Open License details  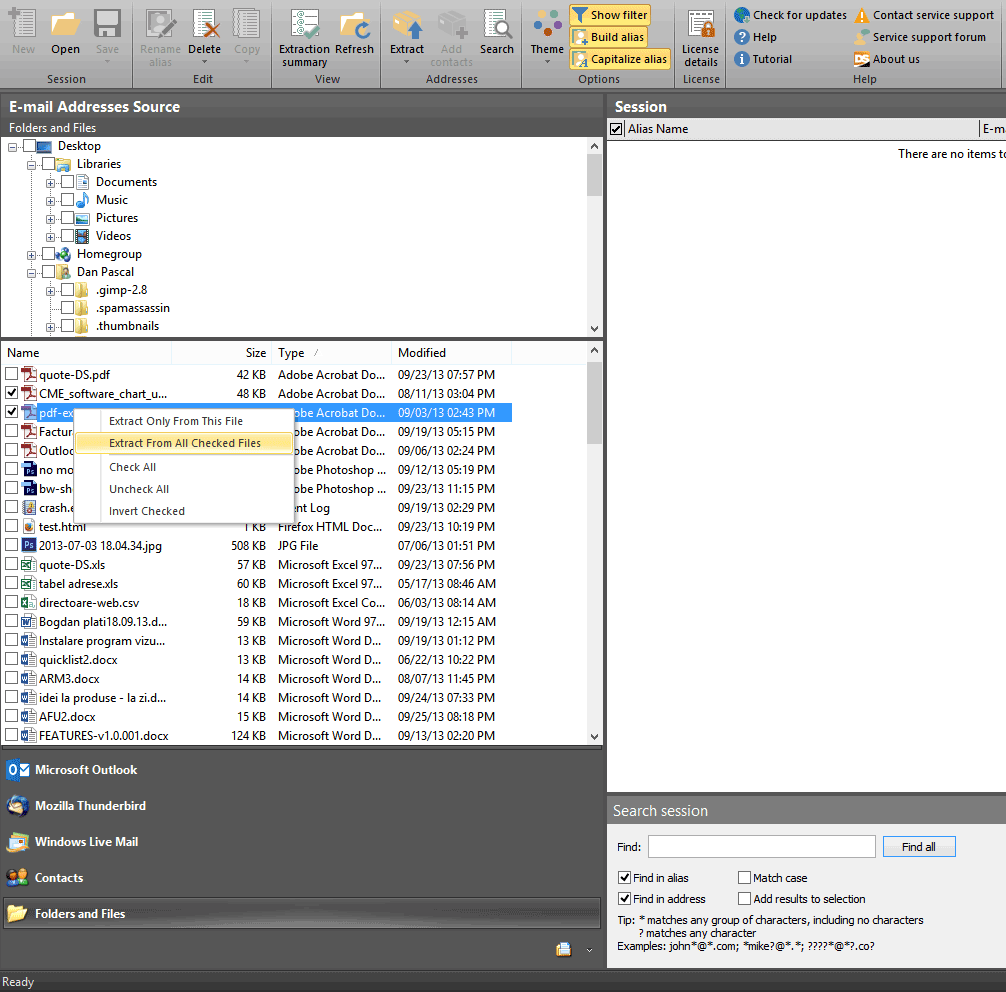point(701,38)
